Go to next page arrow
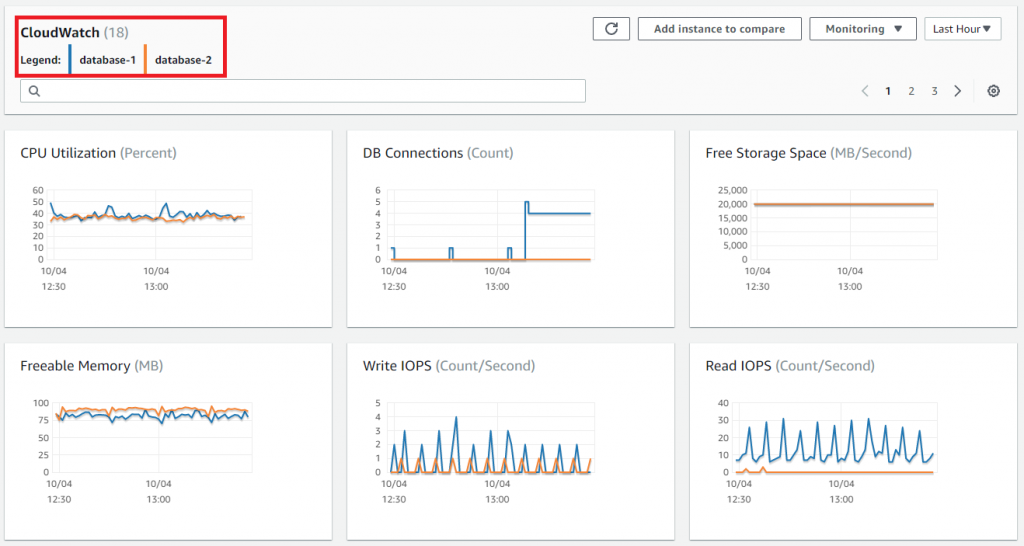Screen dimensions: 1024x546 [957, 91]
